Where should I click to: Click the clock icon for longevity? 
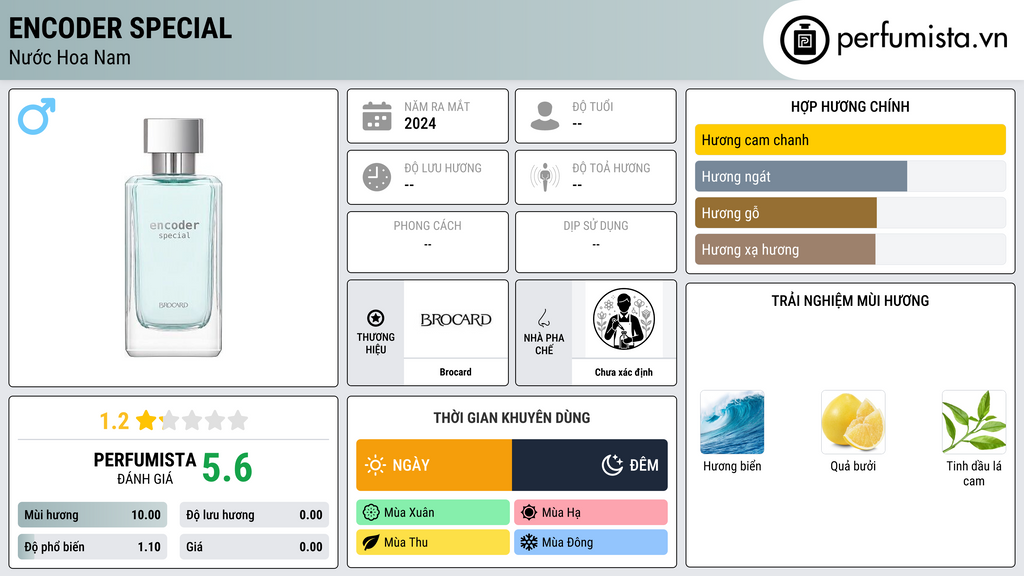pyautogui.click(x=377, y=177)
